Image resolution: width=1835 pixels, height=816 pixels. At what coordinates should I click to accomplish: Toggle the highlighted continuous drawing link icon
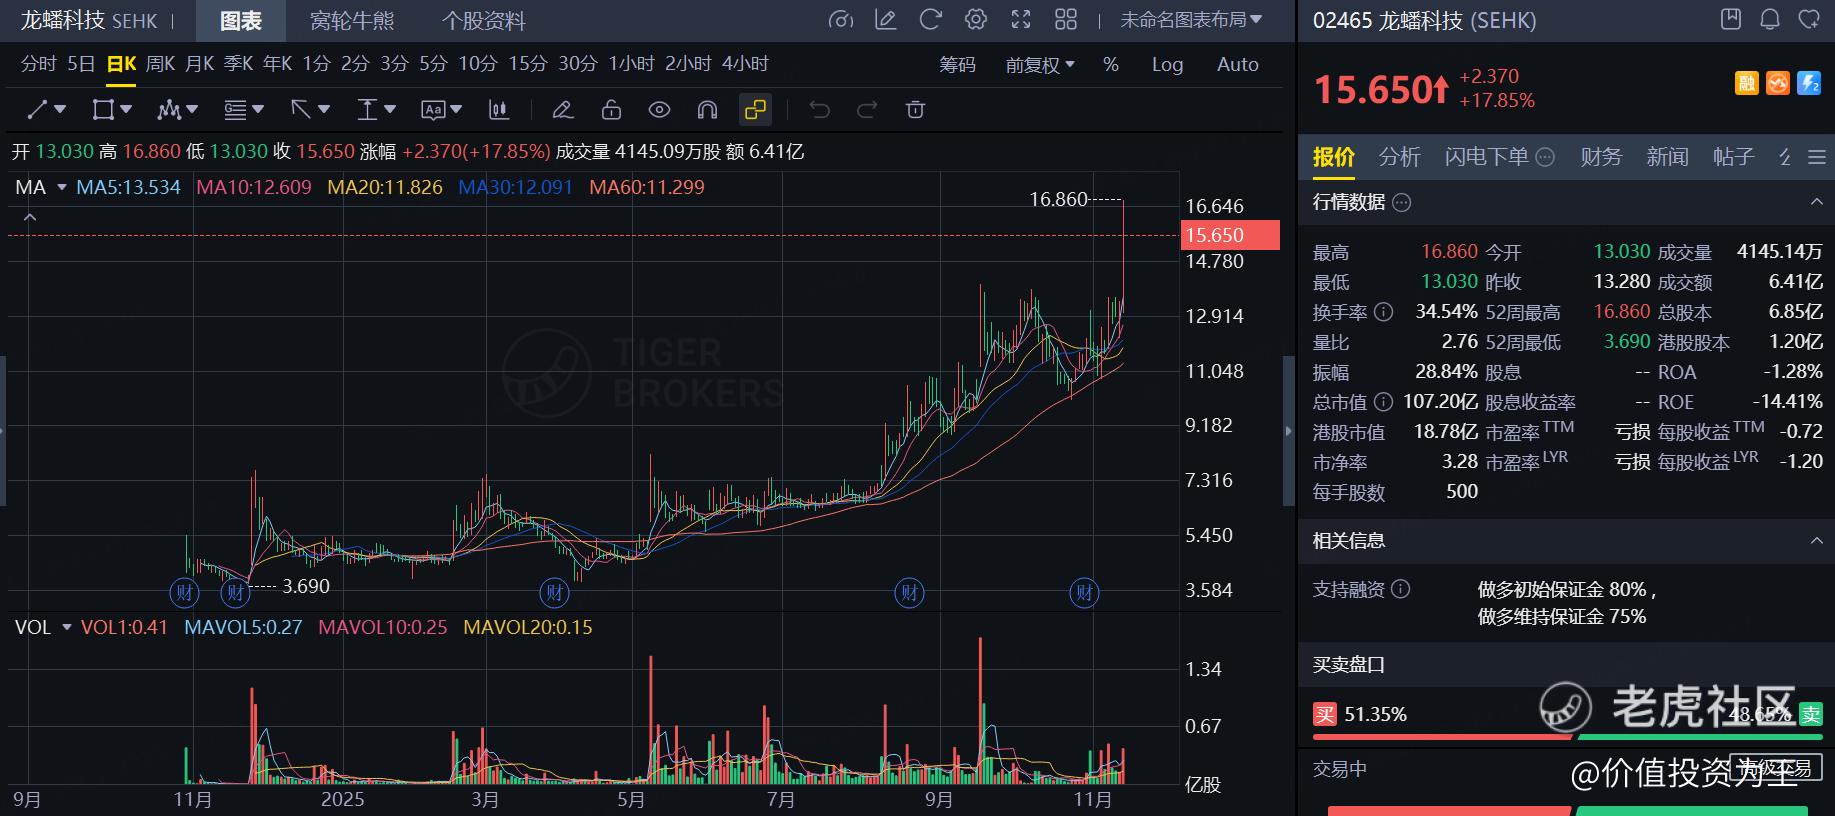[x=755, y=110]
